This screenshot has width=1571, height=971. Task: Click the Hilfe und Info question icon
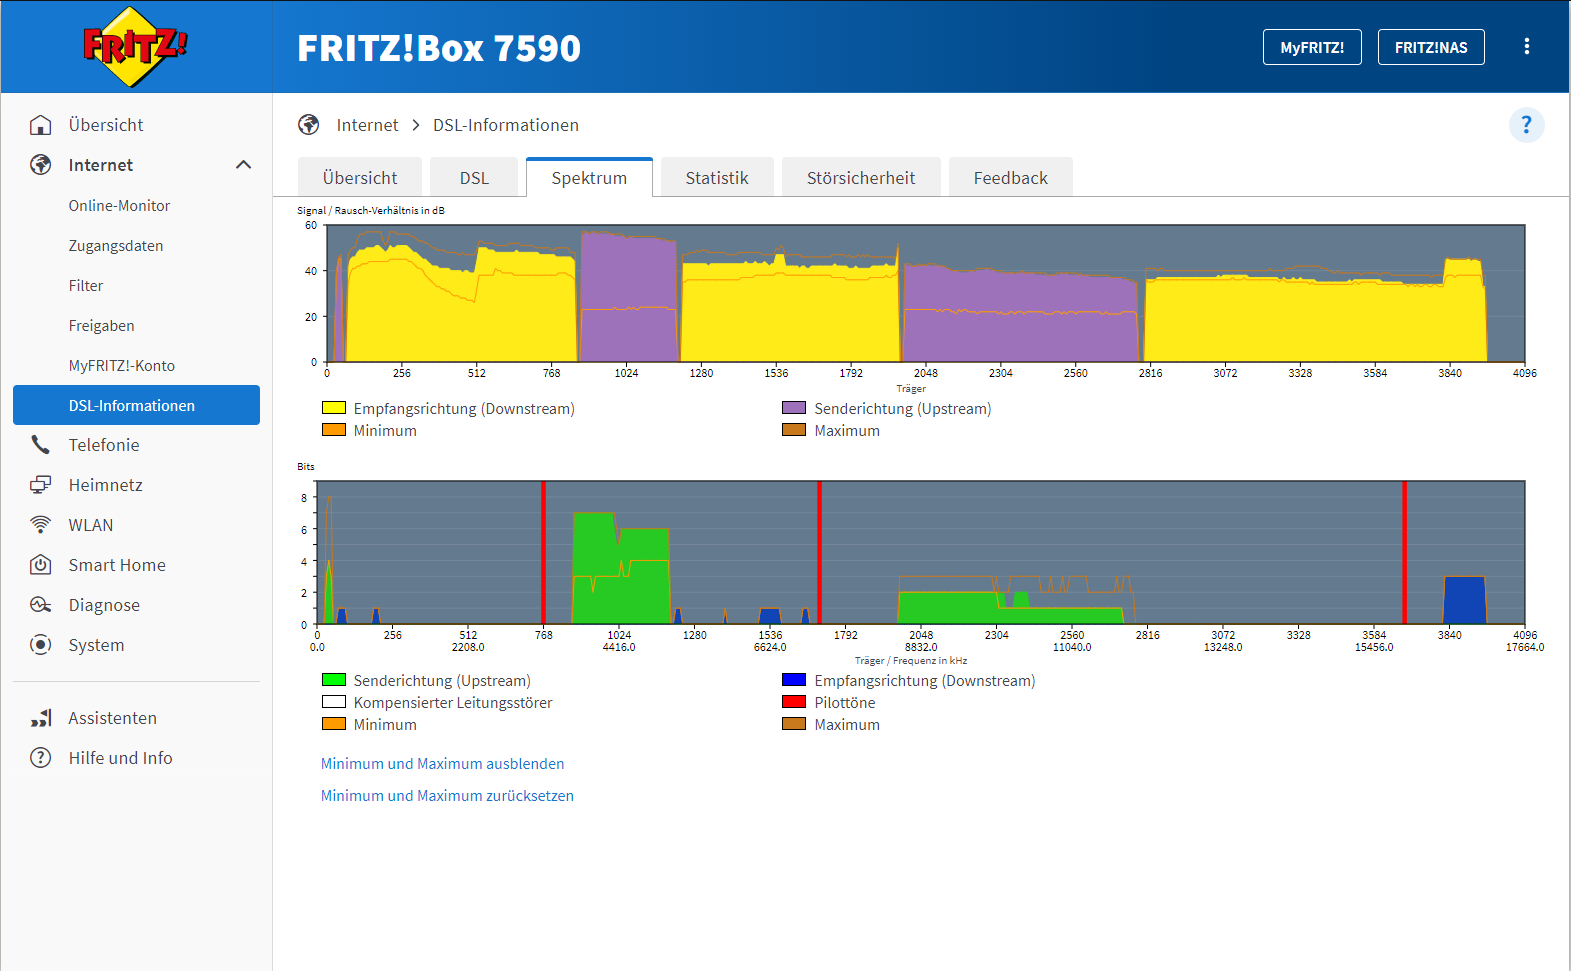40,758
